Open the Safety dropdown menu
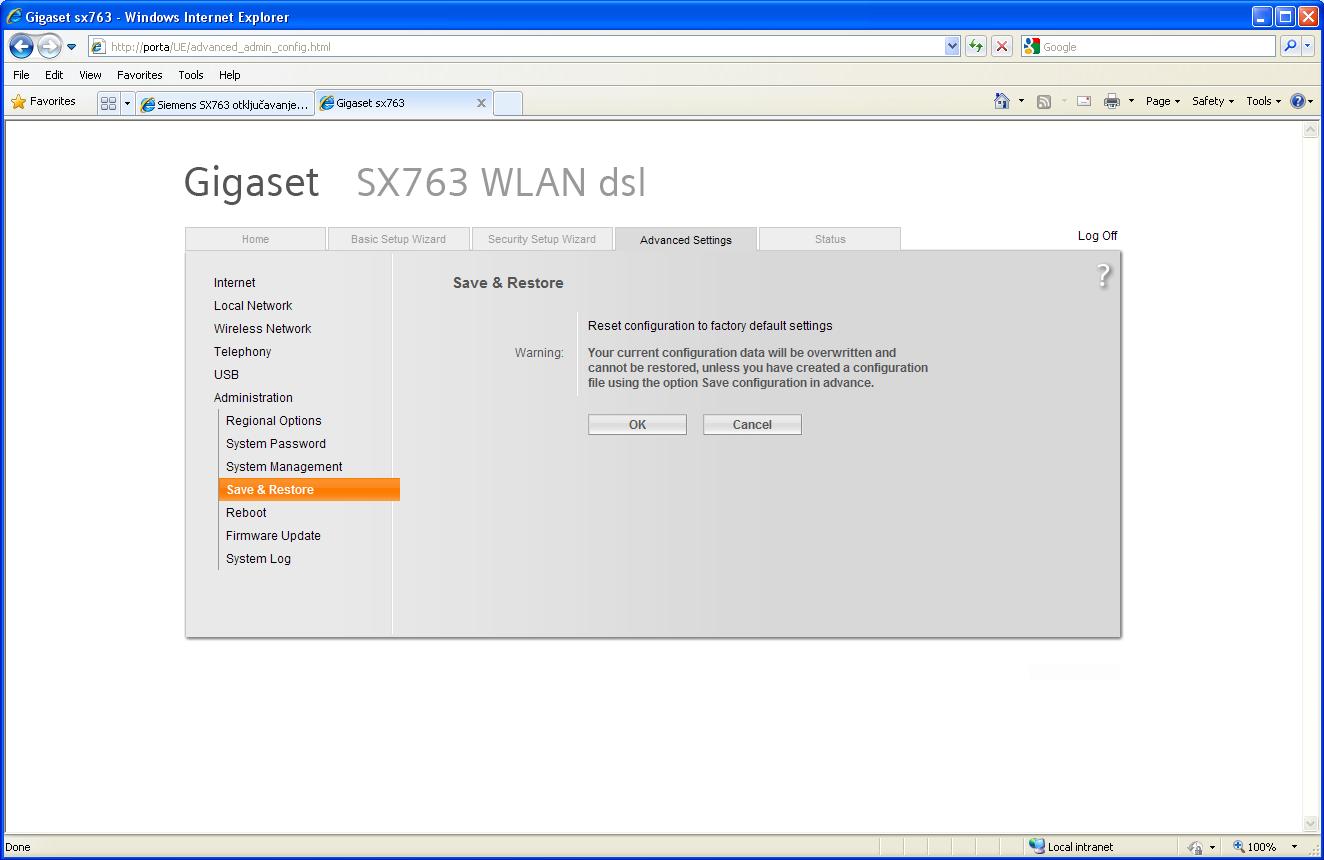 tap(1213, 101)
